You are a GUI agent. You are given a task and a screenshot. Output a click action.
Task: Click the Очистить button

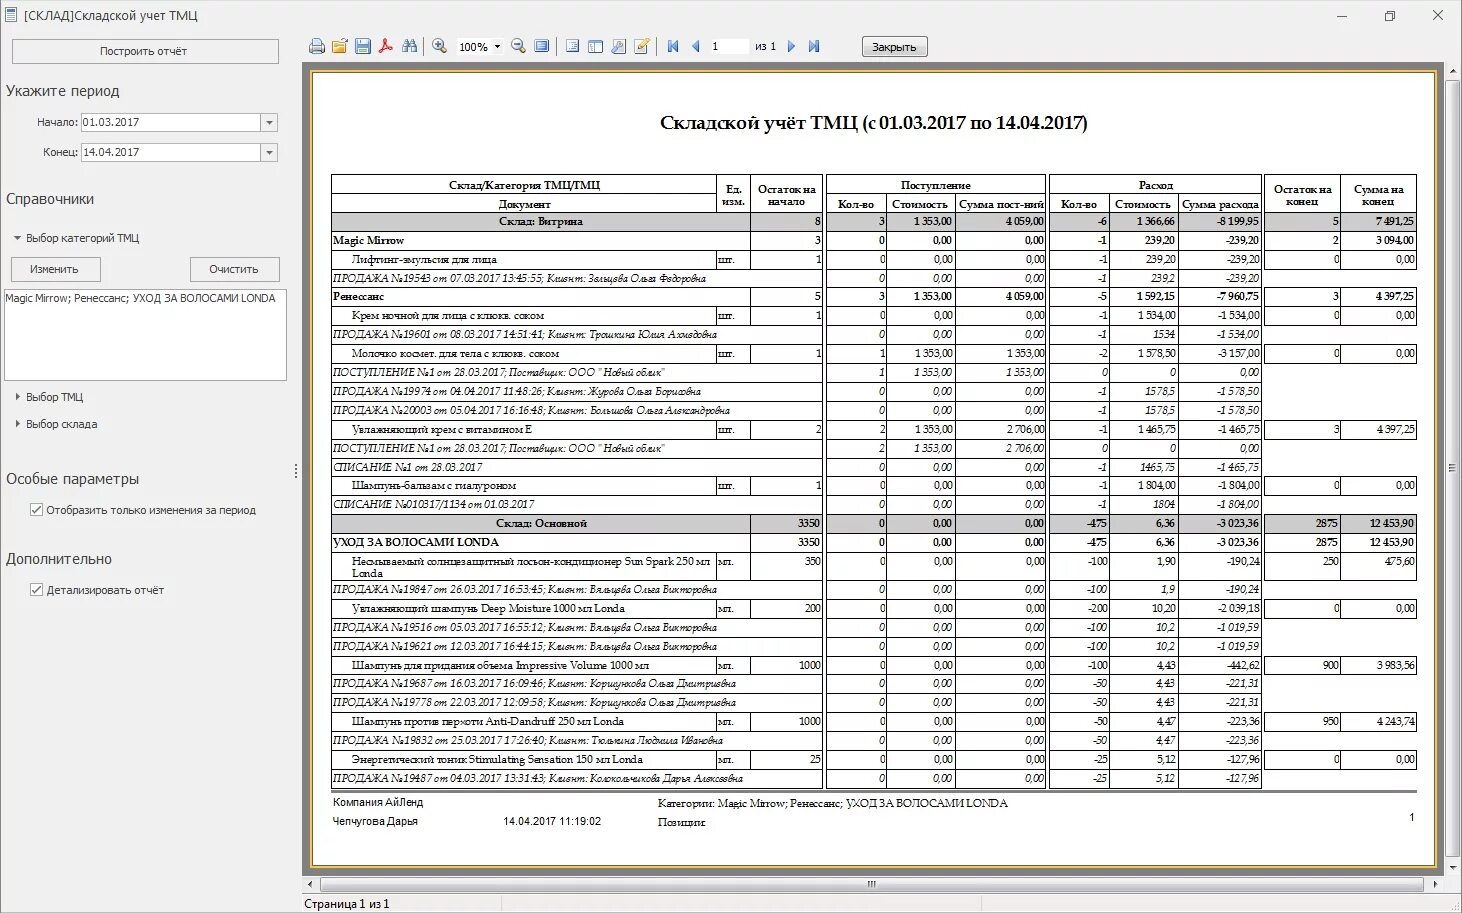[234, 269]
